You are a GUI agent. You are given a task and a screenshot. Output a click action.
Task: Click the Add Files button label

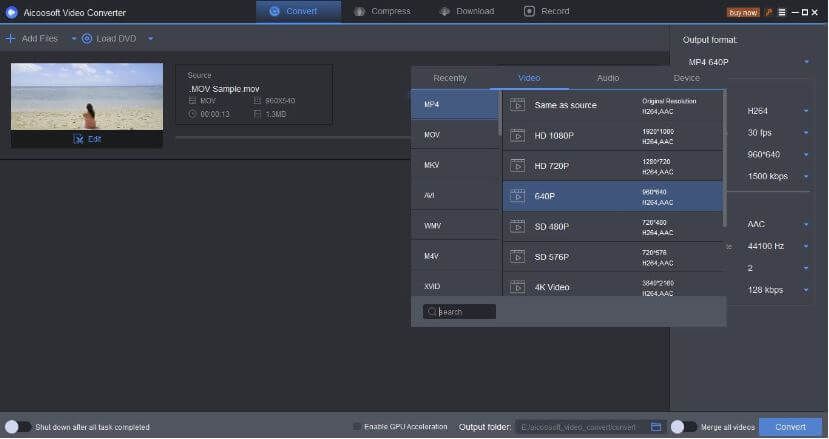40,39
